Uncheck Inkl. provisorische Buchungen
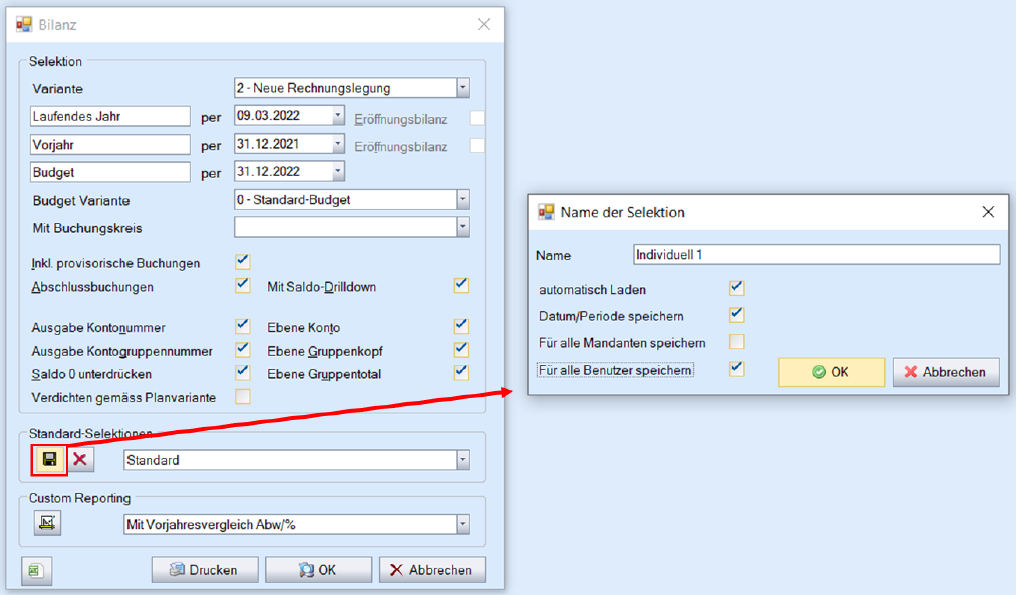The image size is (1016, 595). (x=242, y=262)
